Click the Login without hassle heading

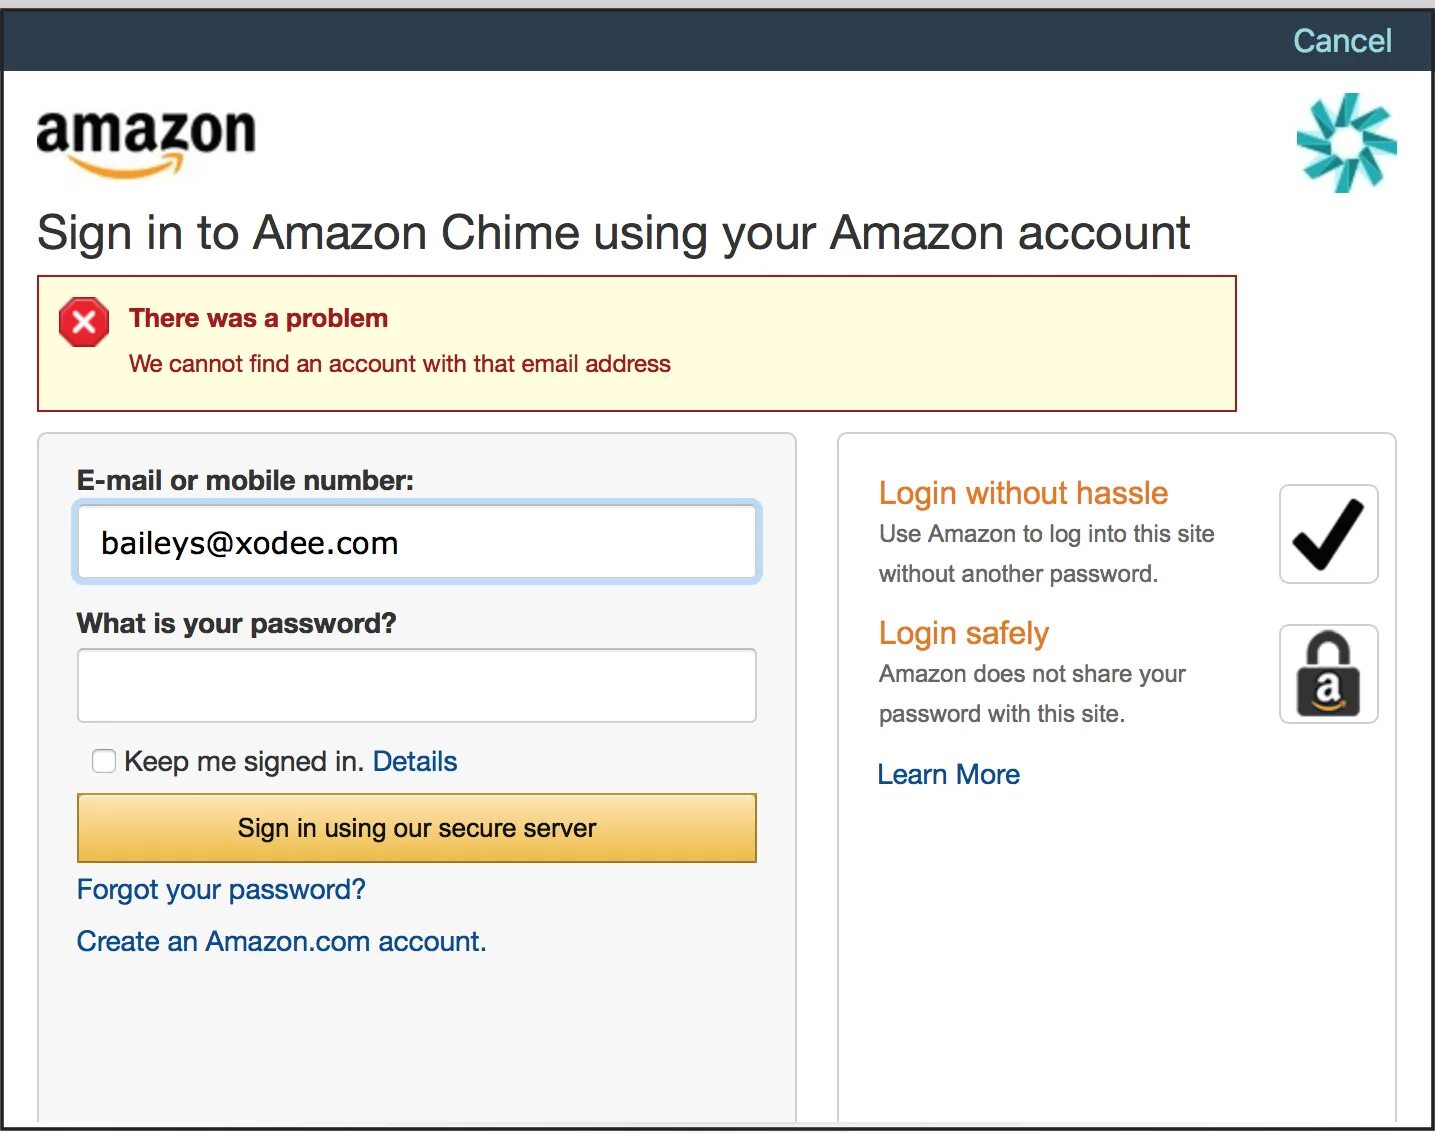click(1023, 493)
